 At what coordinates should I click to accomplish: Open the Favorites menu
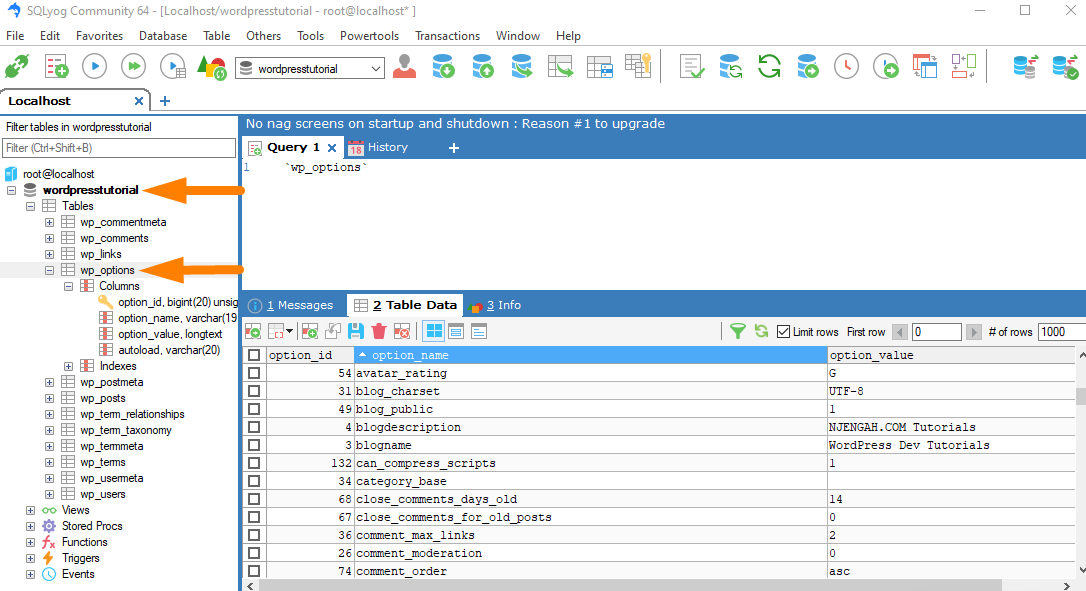[99, 35]
